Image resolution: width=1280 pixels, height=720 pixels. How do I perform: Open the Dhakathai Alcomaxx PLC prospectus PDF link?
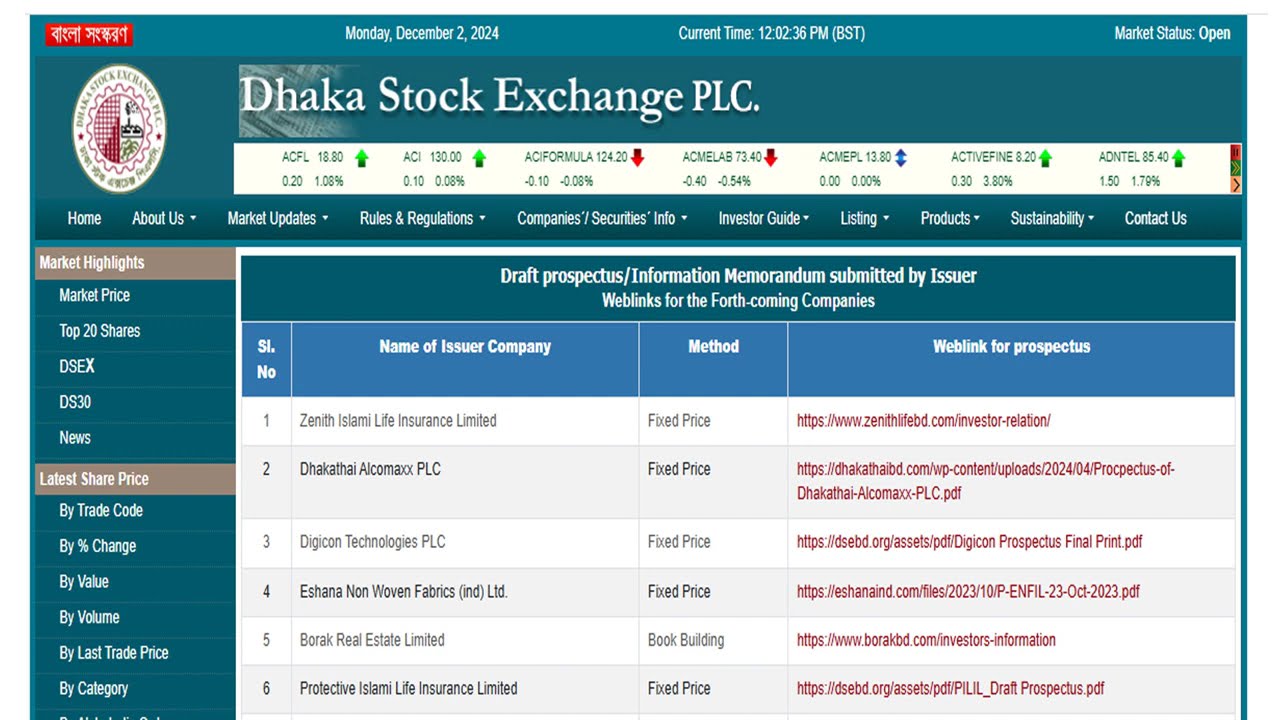coord(985,481)
